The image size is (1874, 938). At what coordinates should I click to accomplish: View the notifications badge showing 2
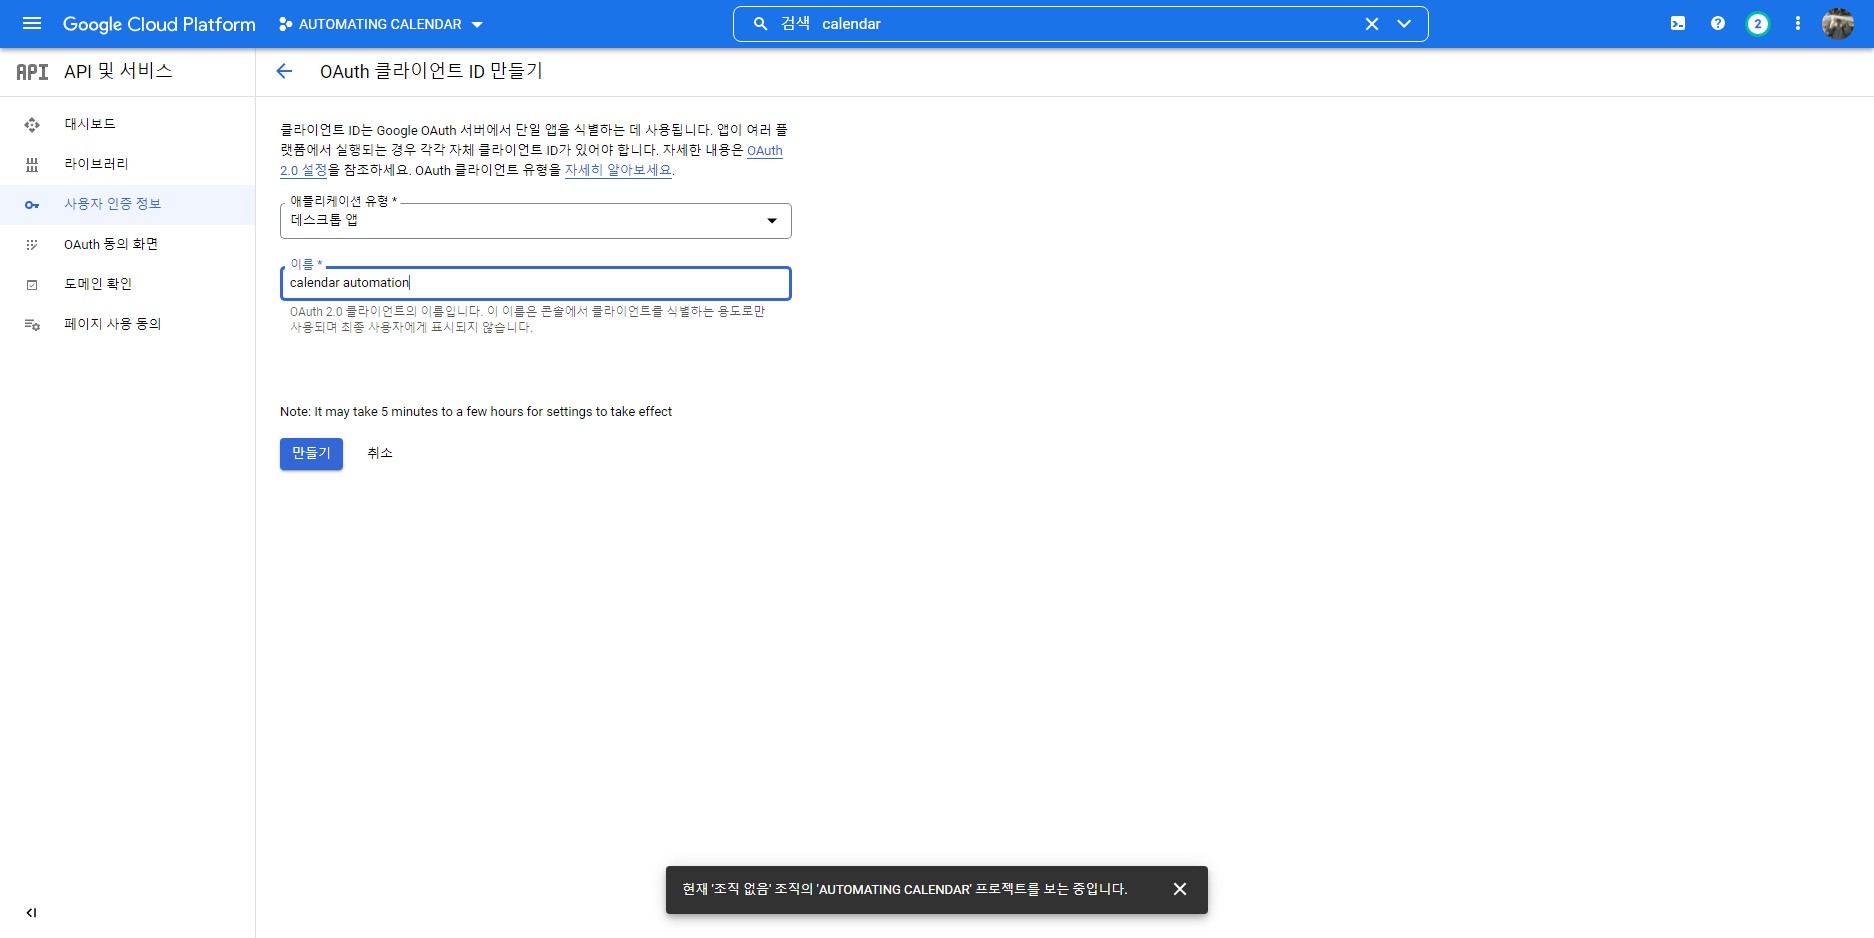click(x=1758, y=24)
